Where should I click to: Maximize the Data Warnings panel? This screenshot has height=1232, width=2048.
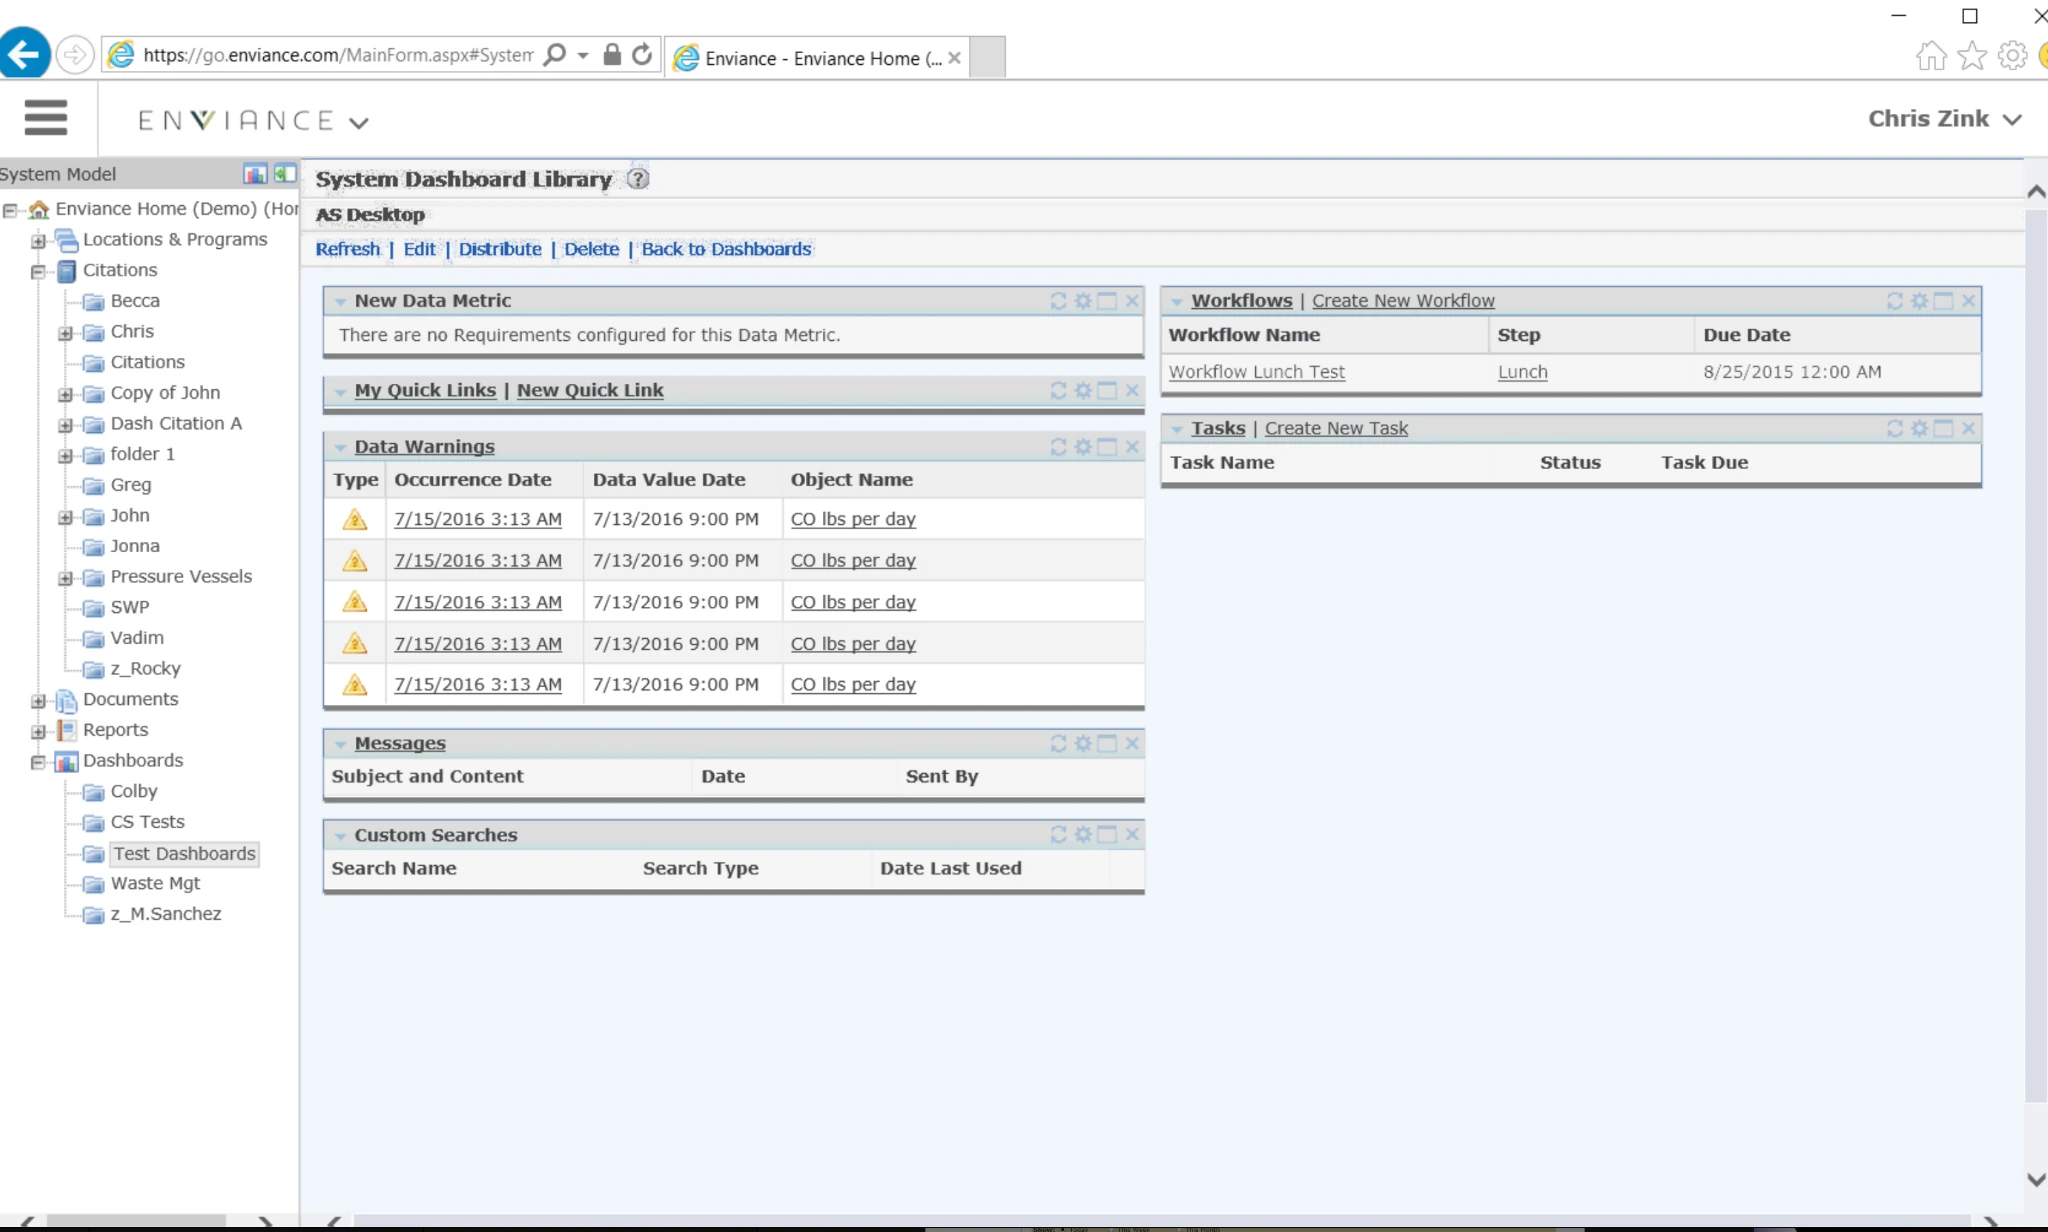click(x=1107, y=447)
